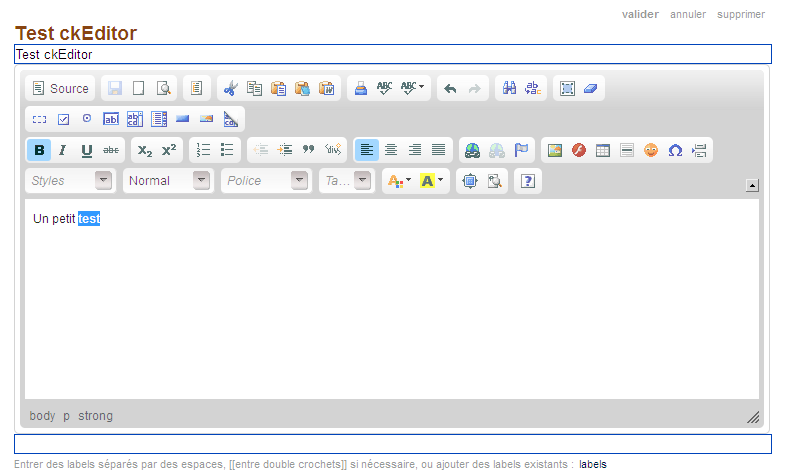Image resolution: width=788 pixels, height=476 pixels.
Task: Insert a form Button
Action: pos(182,119)
